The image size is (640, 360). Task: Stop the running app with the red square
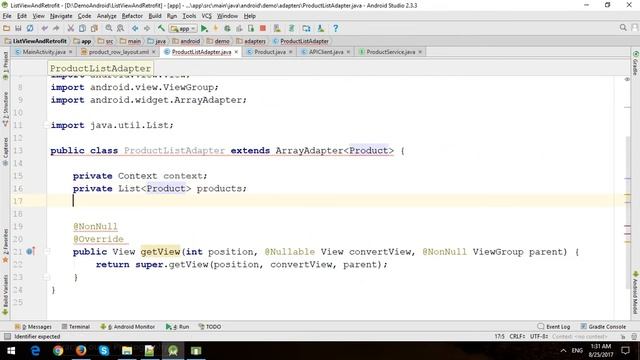(x=263, y=28)
